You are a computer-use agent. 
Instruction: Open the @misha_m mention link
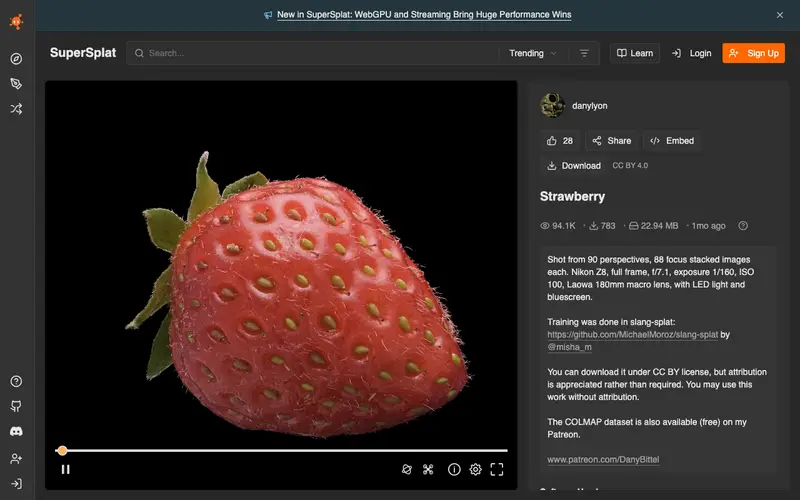[x=569, y=347]
